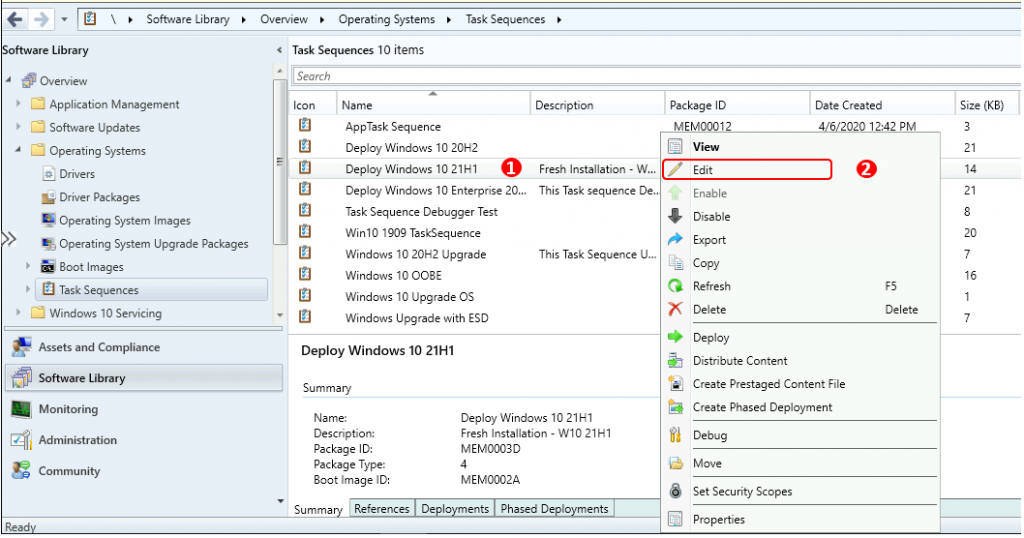This screenshot has width=1024, height=538.
Task: Click the Operating Systems breadcrumb
Action: [386, 20]
